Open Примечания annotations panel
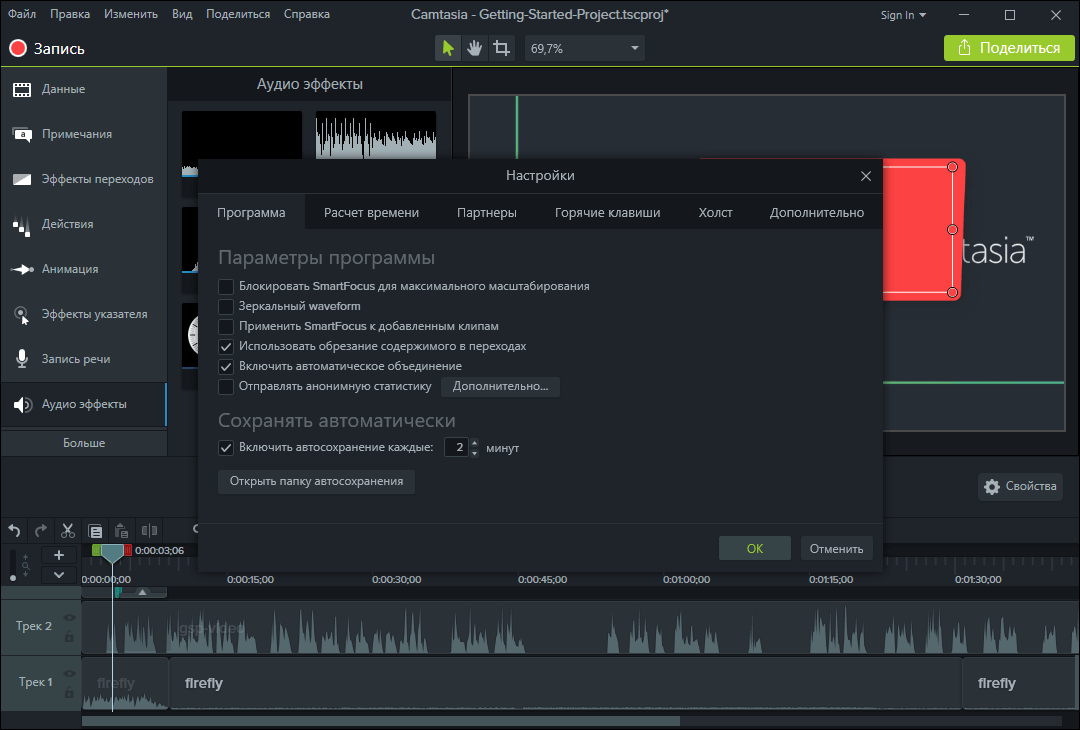Screen dimensions: 1080x730 83,134
